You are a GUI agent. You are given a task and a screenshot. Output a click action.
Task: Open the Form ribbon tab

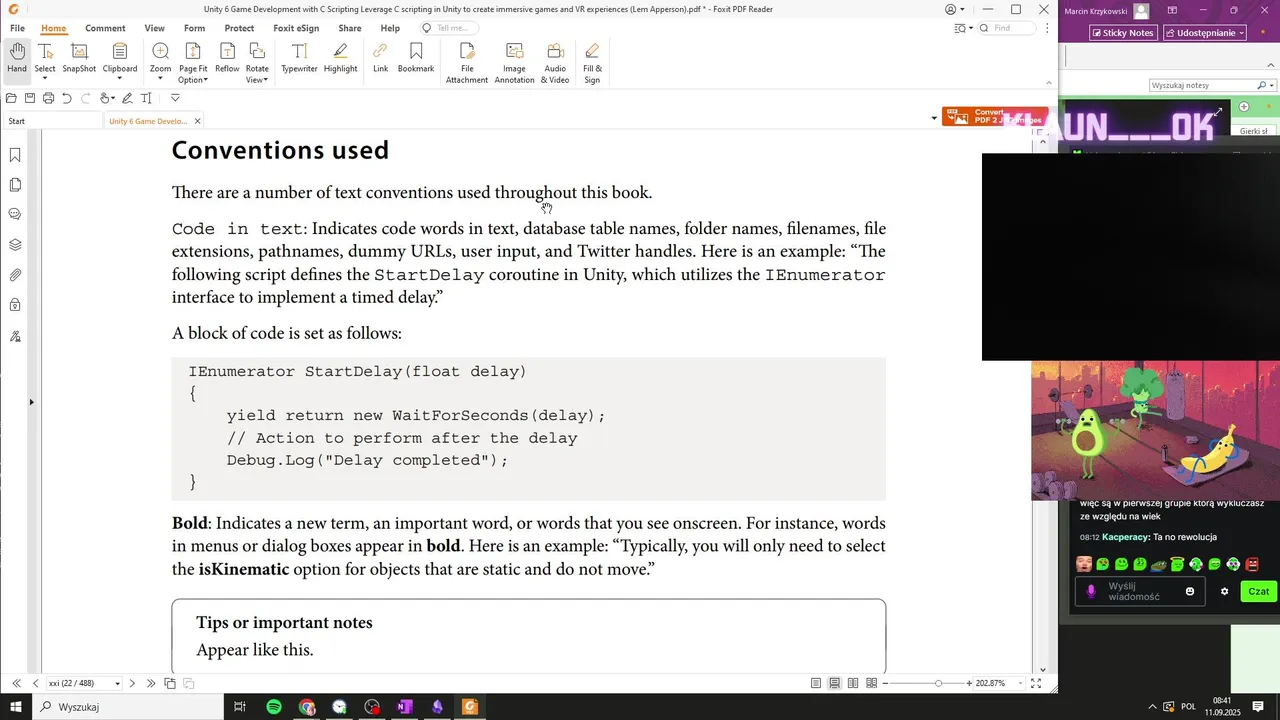pyautogui.click(x=194, y=28)
